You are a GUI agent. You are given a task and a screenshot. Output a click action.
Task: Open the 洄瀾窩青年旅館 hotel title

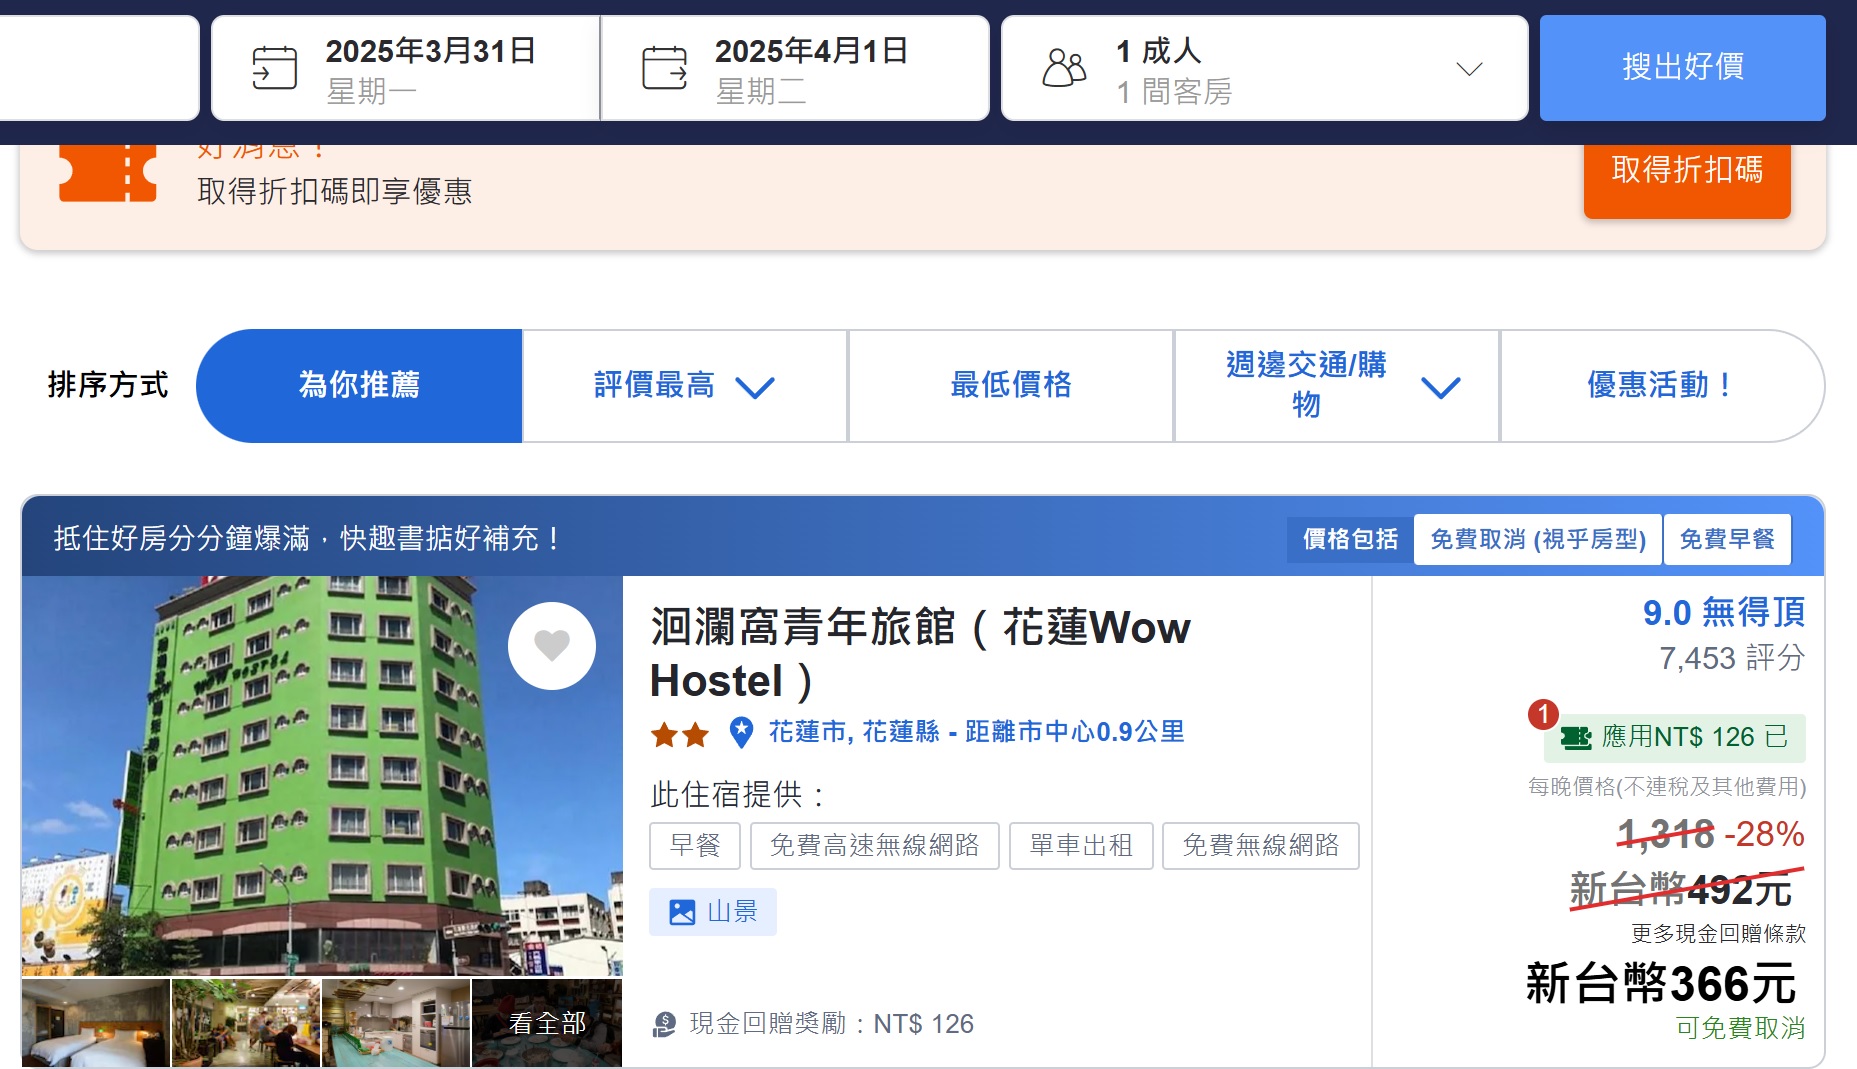[920, 654]
